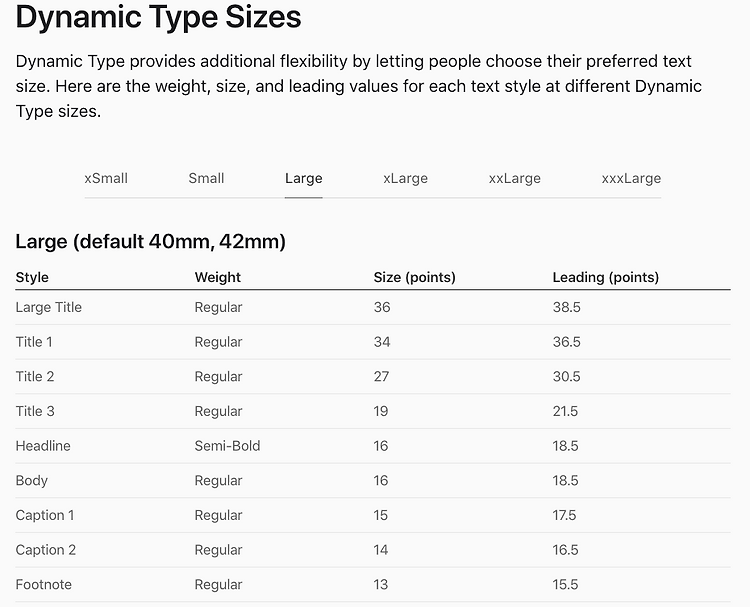Click the Semi-Bold weight in Headline row
750x607 pixels.
227,446
